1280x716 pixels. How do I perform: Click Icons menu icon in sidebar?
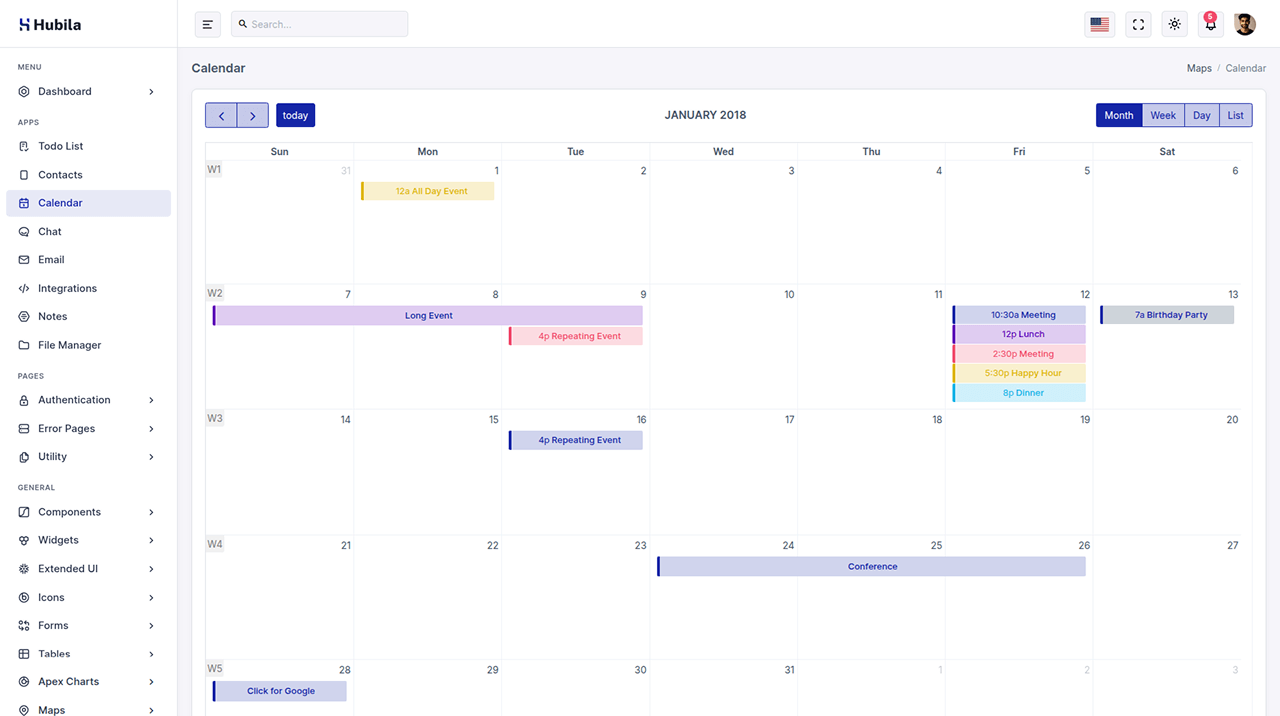pyautogui.click(x=24, y=597)
